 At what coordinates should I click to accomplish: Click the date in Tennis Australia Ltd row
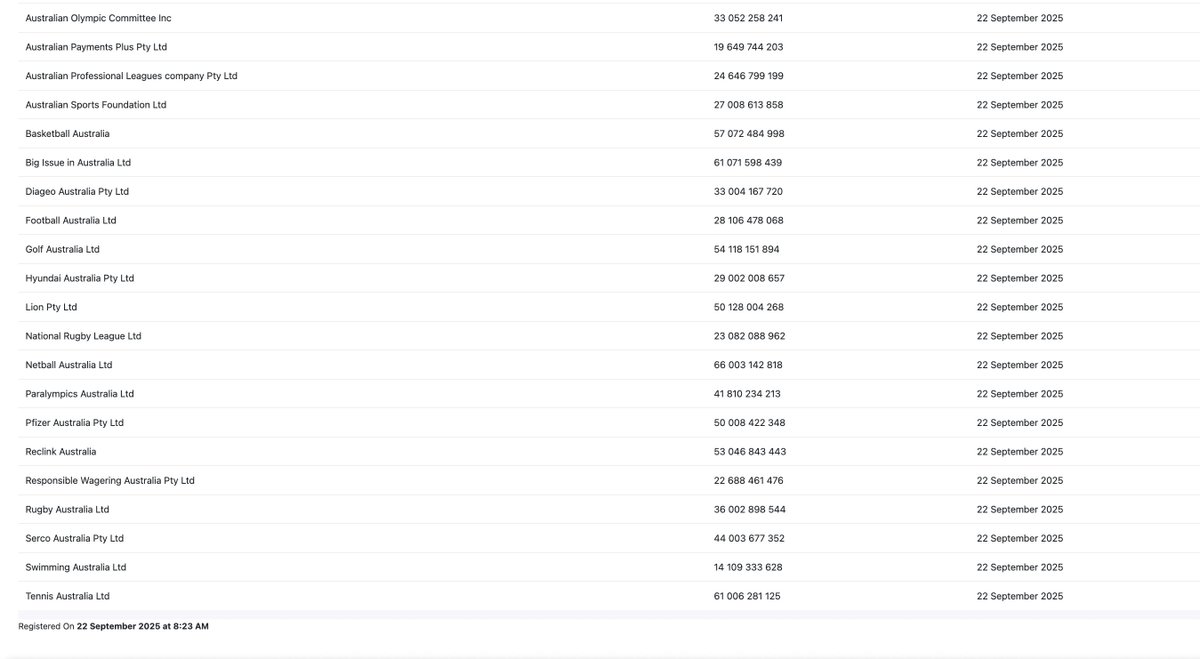(1020, 598)
